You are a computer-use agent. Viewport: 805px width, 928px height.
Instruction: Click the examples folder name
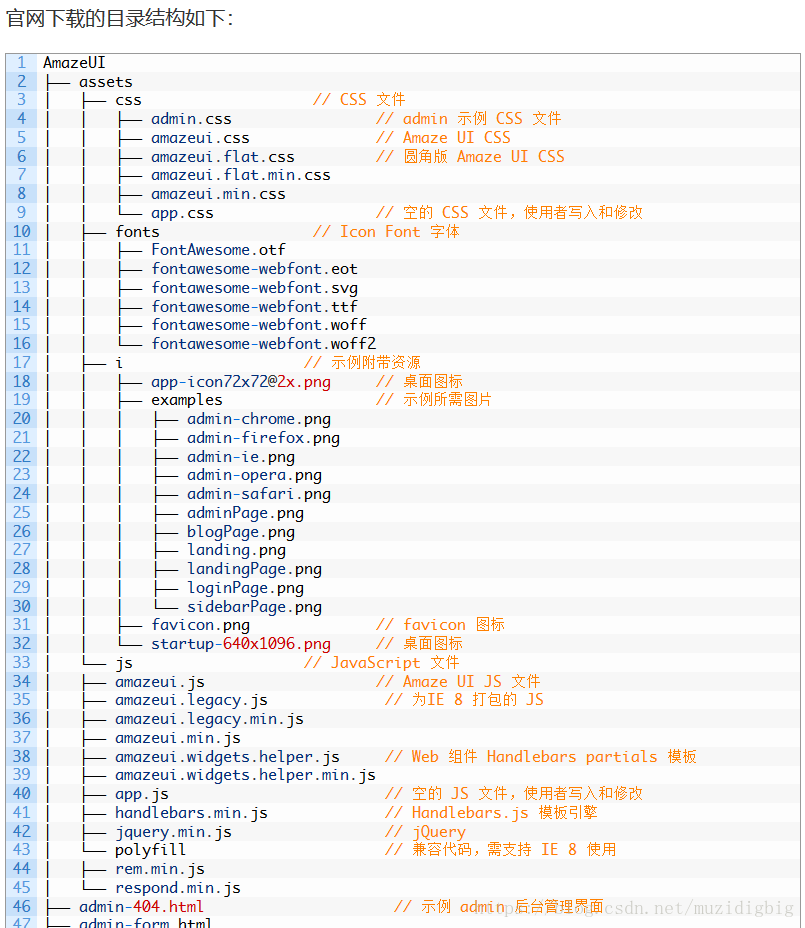(187, 400)
